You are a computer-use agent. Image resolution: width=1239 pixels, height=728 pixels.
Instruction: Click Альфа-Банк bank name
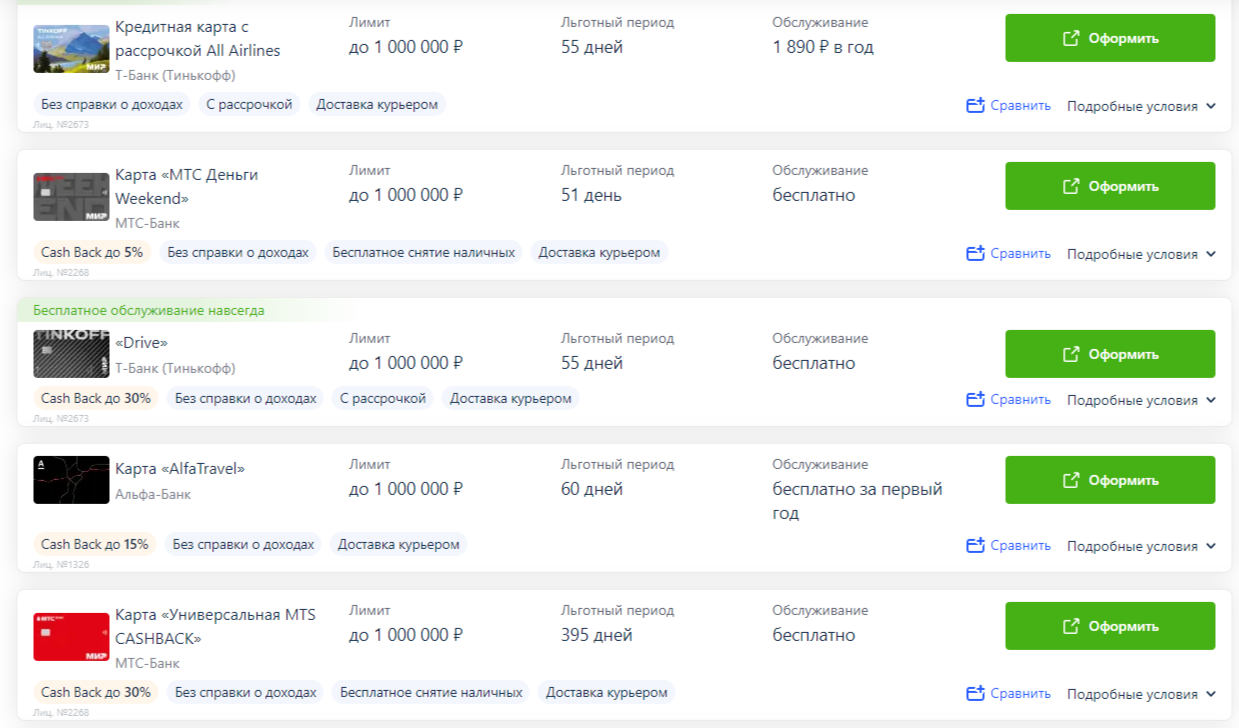pyautogui.click(x=153, y=494)
